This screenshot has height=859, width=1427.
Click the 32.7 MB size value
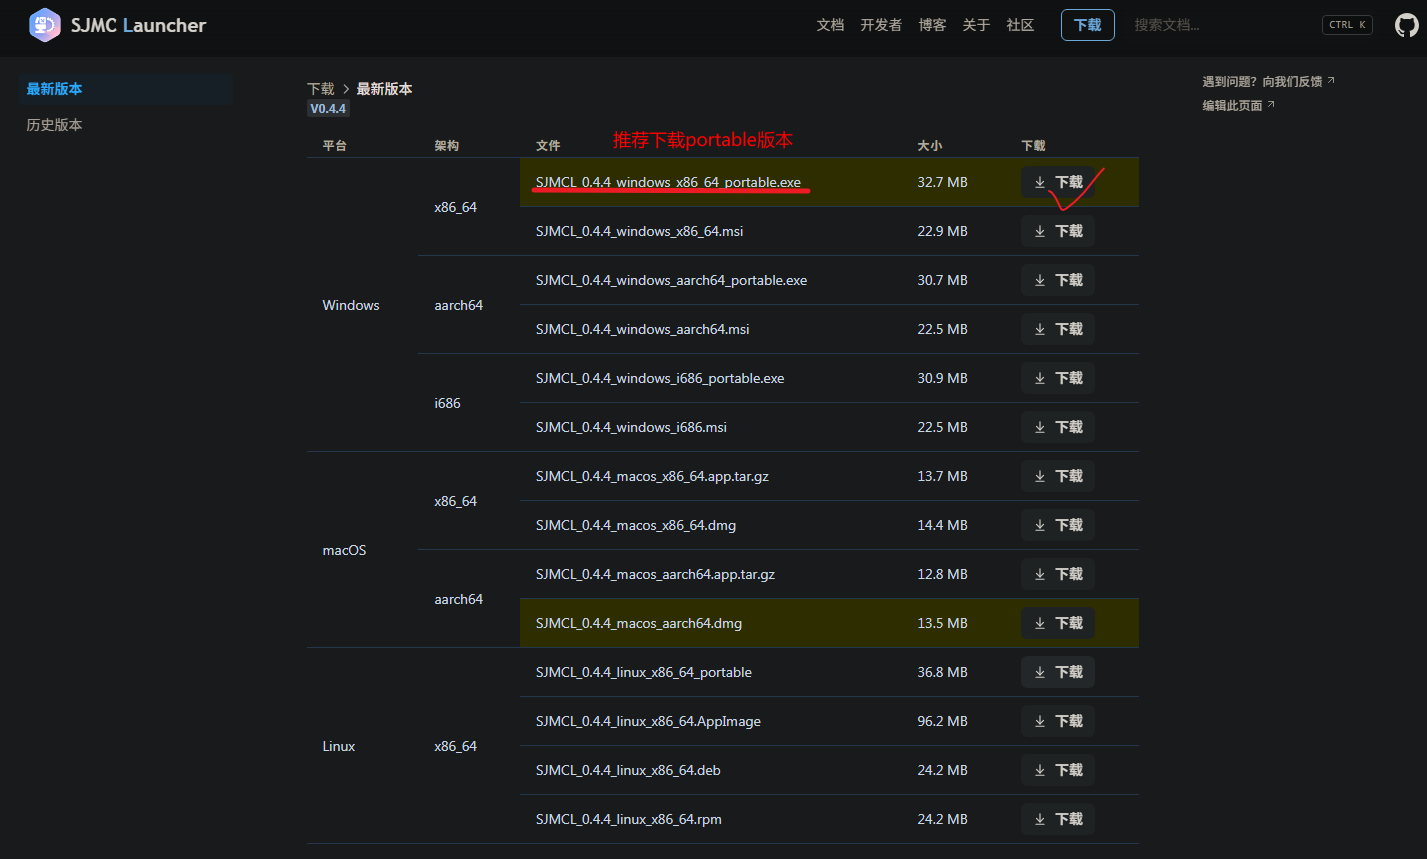pos(942,182)
